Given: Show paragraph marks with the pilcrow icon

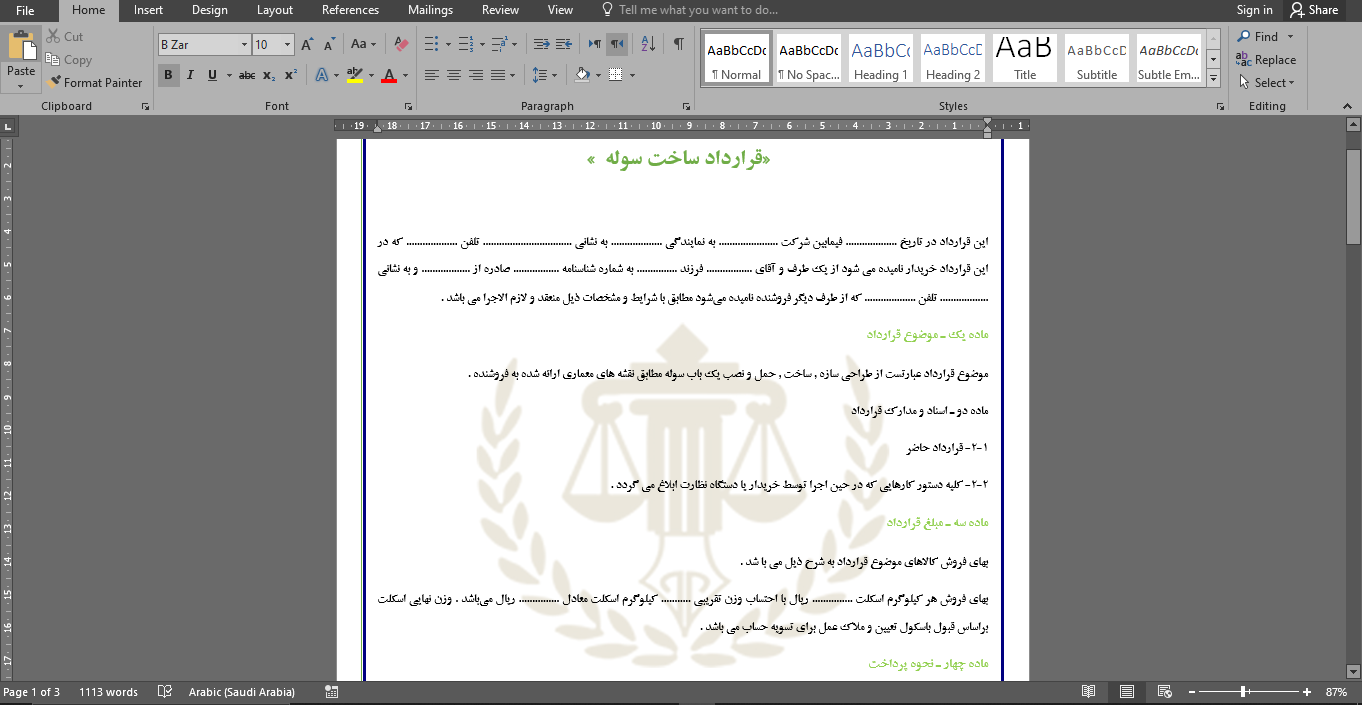Looking at the screenshot, I should coord(679,44).
